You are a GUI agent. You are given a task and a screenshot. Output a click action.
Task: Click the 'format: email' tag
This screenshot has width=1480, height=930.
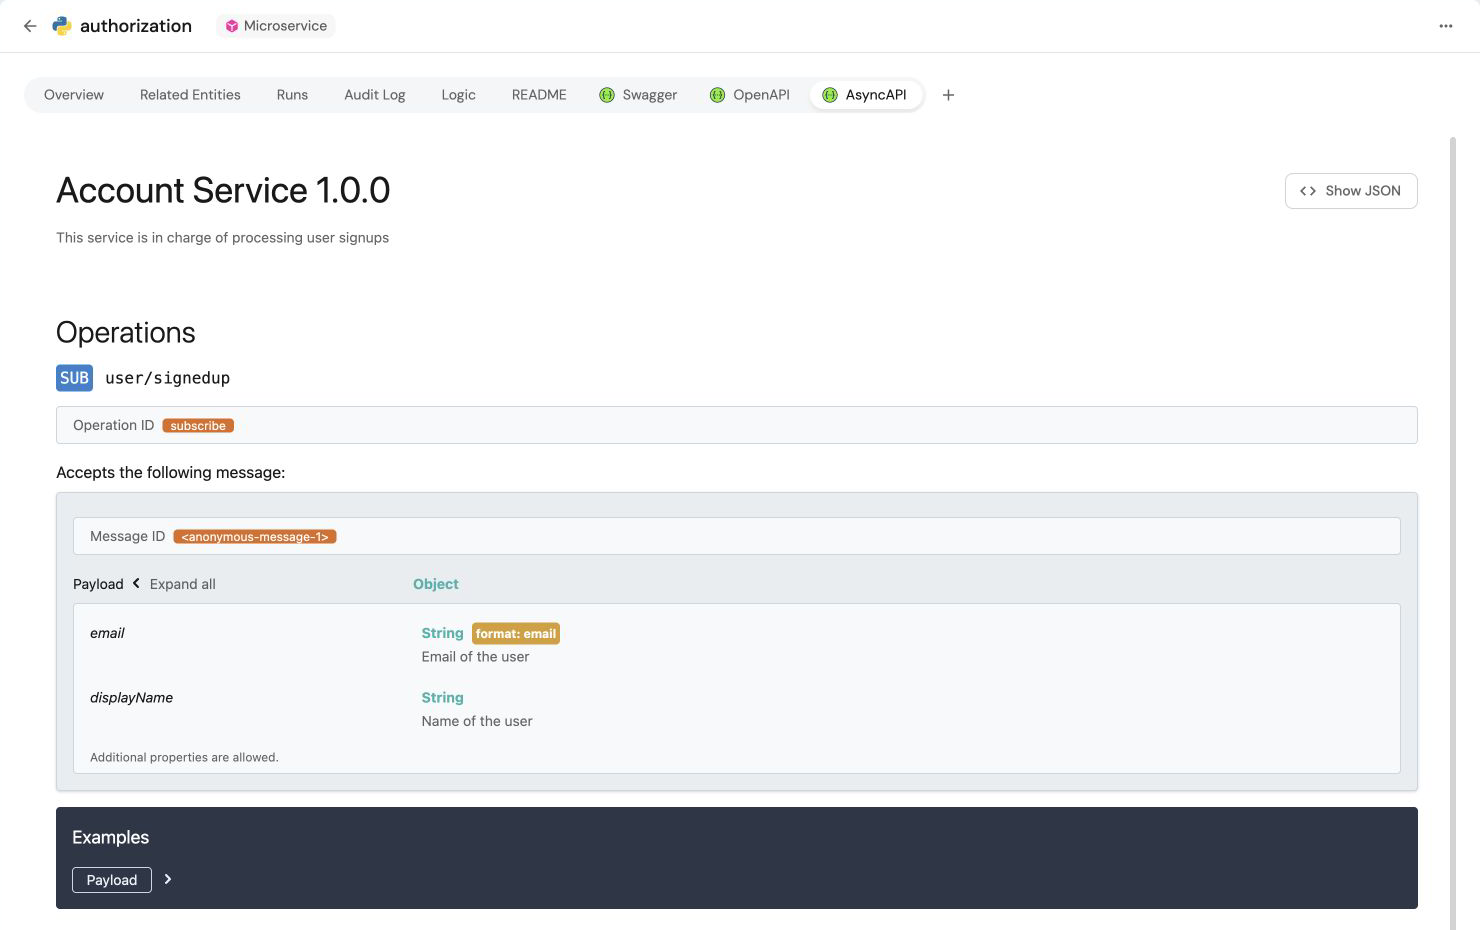click(x=516, y=633)
